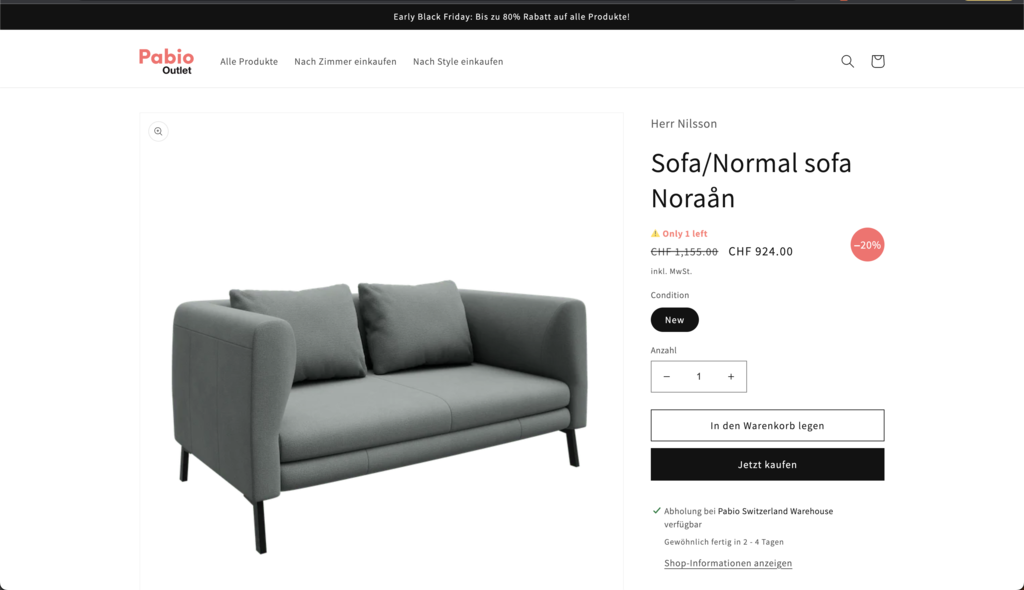The height and width of the screenshot is (590, 1024).
Task: Open Shop-Informationen anzeigen link
Action: tap(728, 563)
